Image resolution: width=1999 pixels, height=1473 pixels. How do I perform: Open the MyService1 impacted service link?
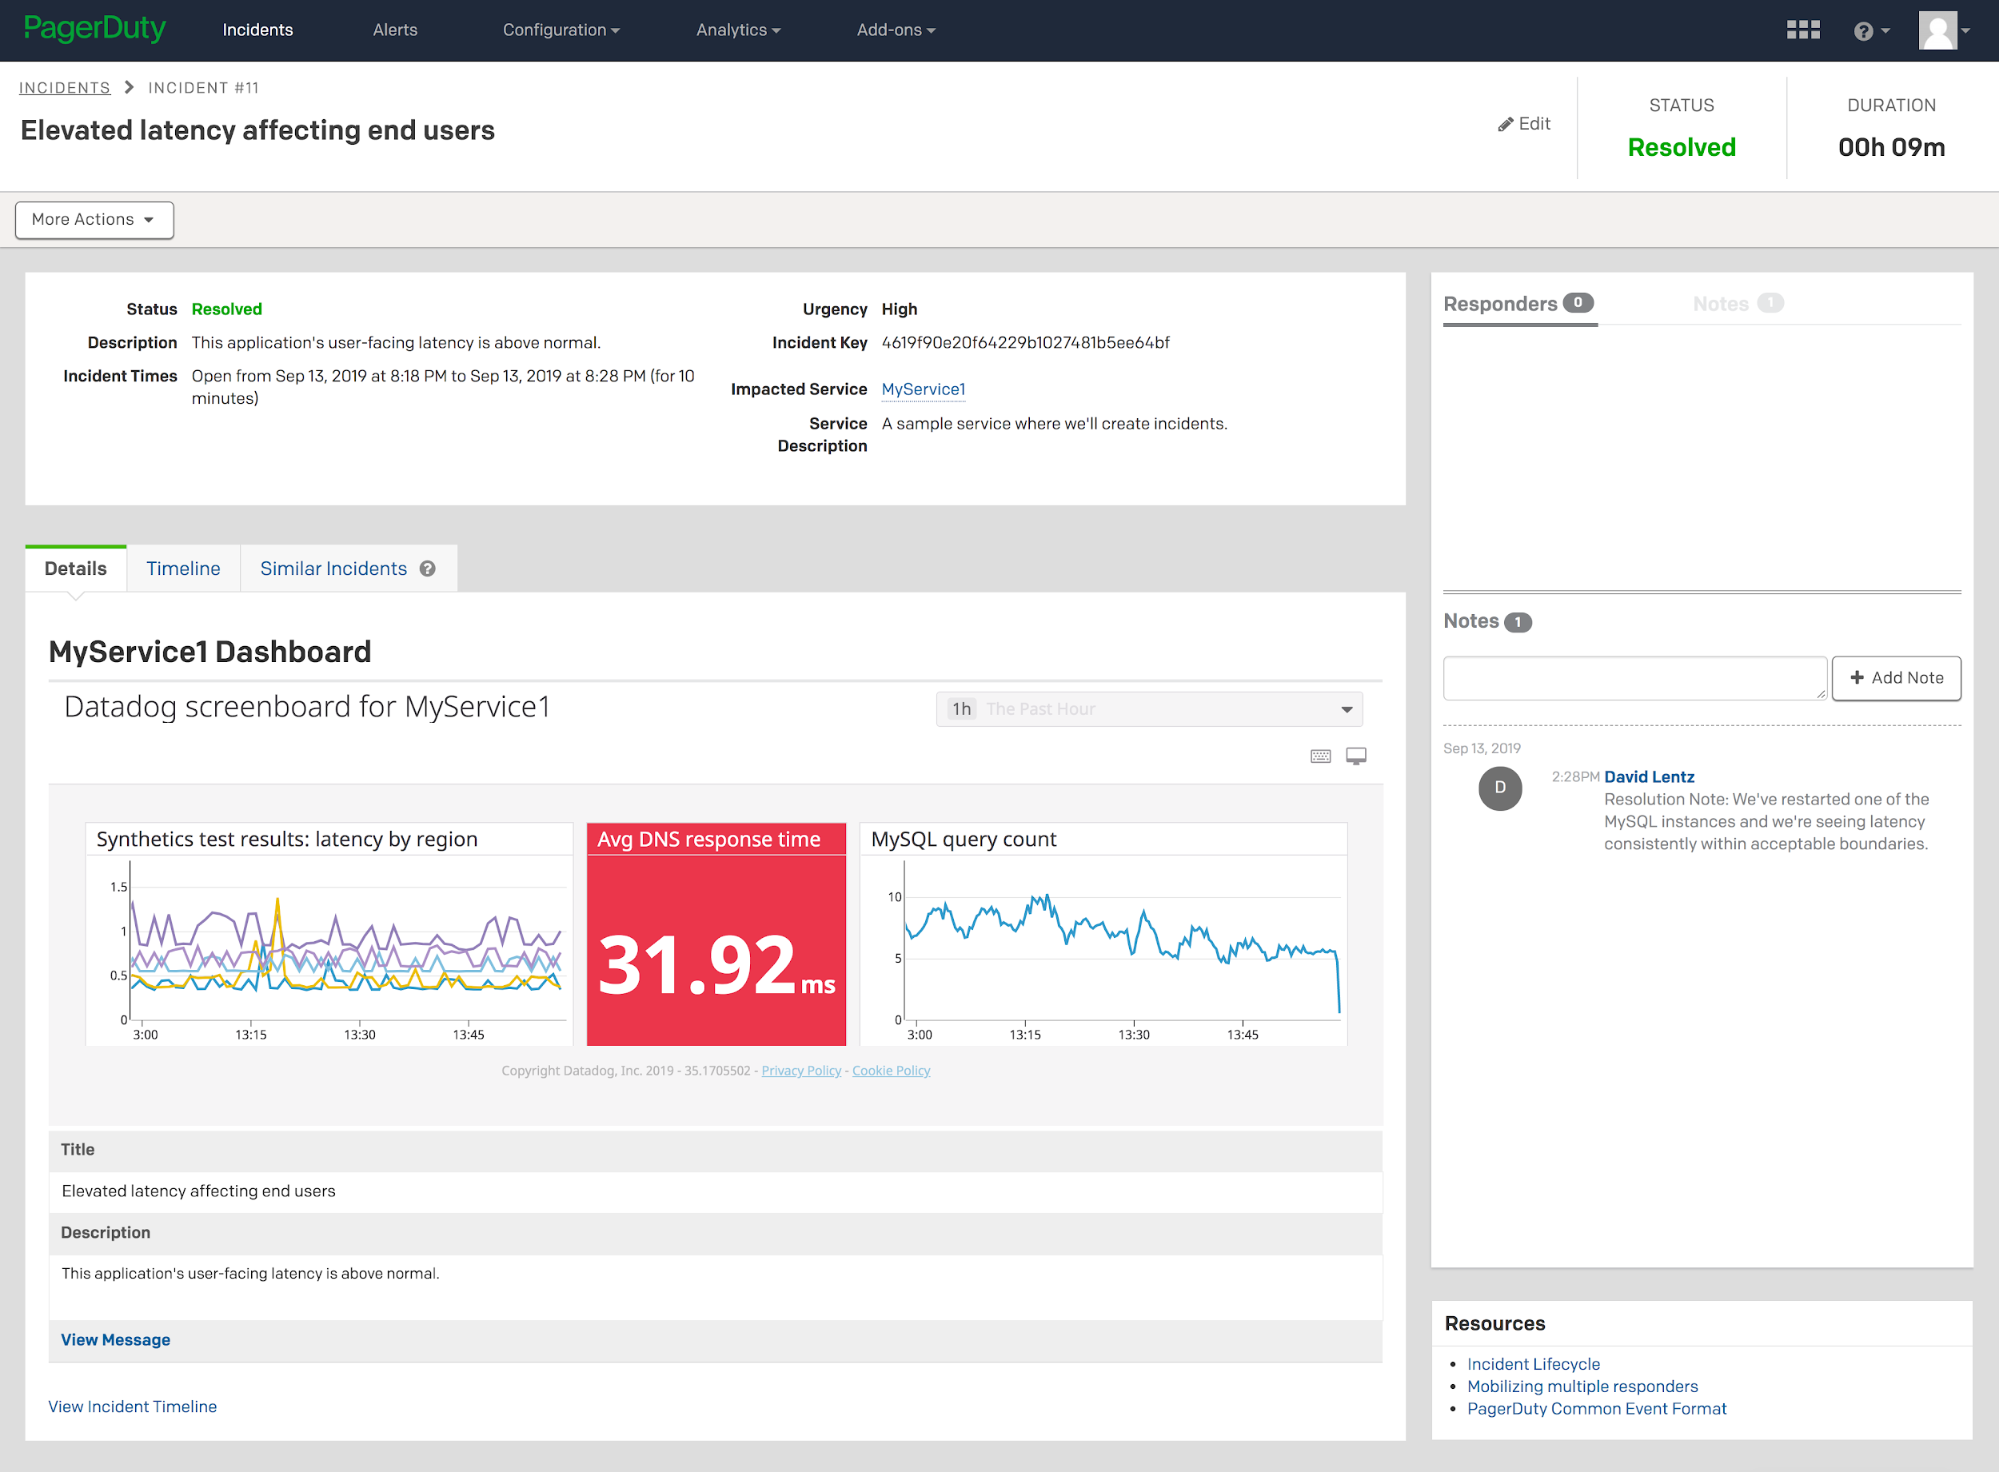tap(922, 389)
